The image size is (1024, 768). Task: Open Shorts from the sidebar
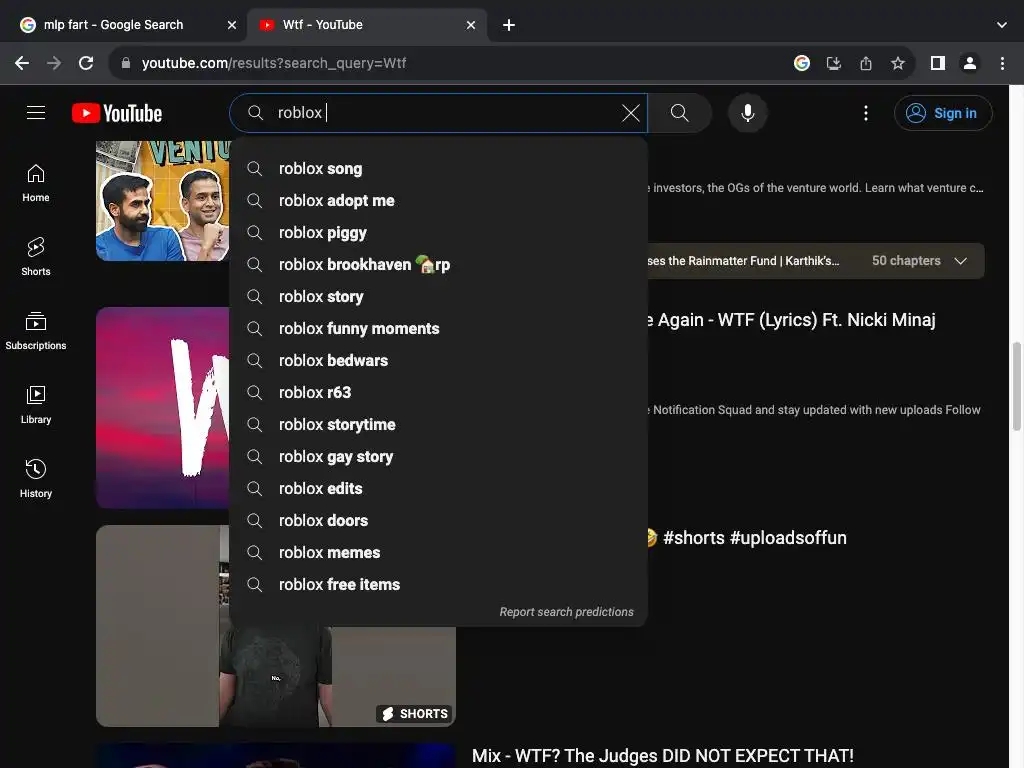coord(36,257)
